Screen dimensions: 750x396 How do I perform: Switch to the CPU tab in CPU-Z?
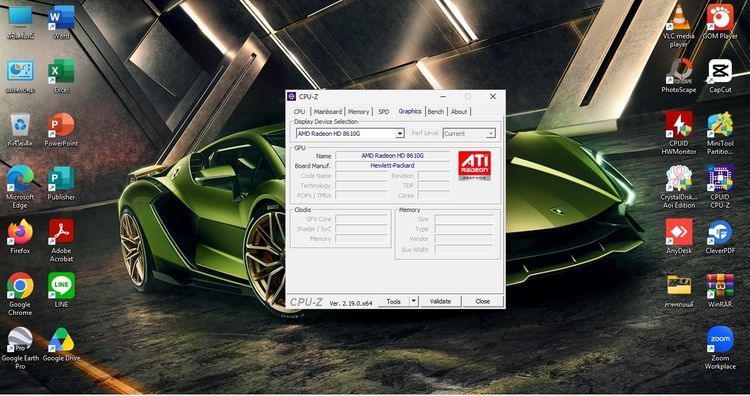pos(299,111)
